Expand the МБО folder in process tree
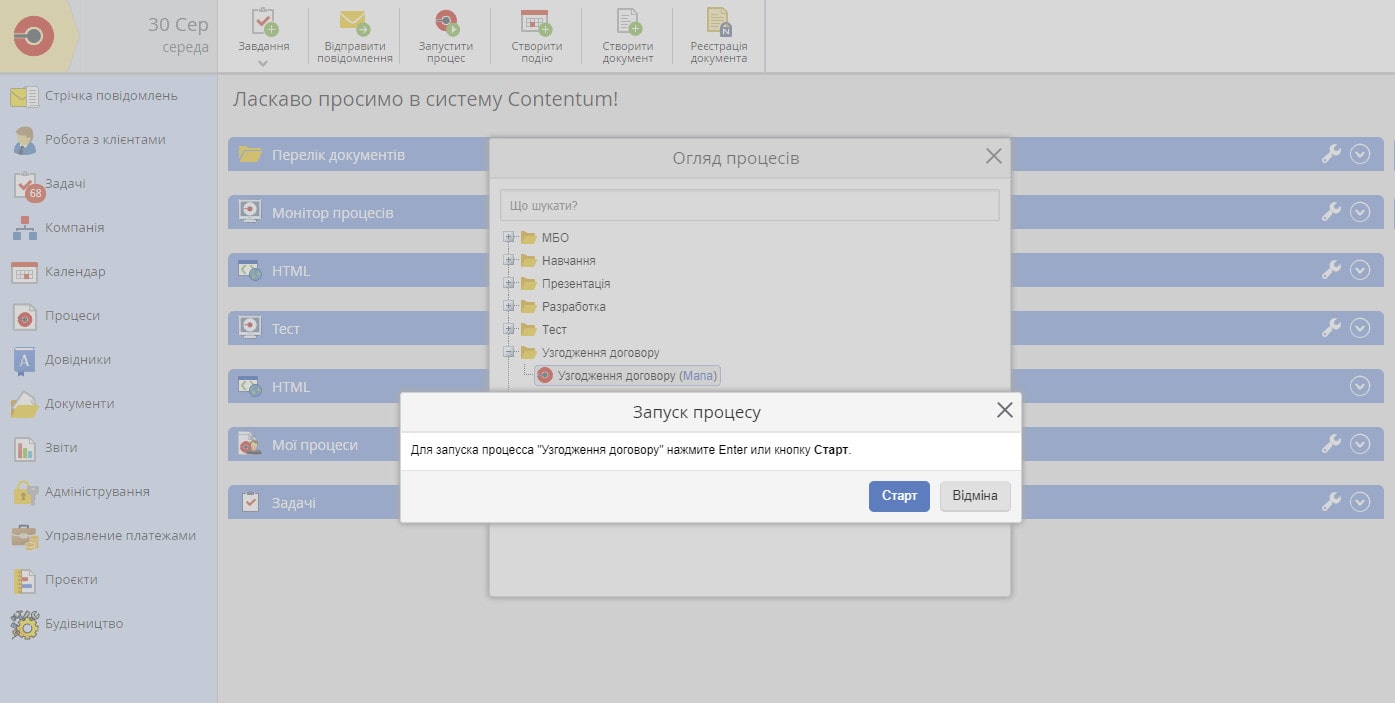The height and width of the screenshot is (703, 1395). click(x=509, y=238)
